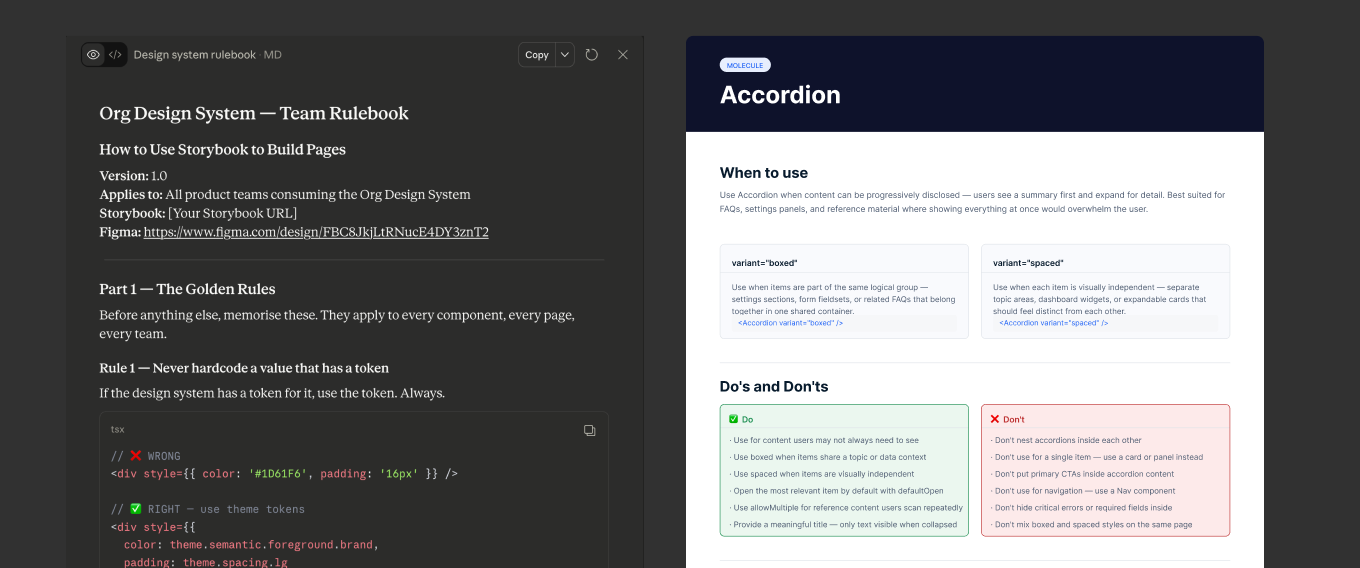1360x568 pixels.
Task: Click 'Provide a meaningful title' line
Action: click(843, 525)
